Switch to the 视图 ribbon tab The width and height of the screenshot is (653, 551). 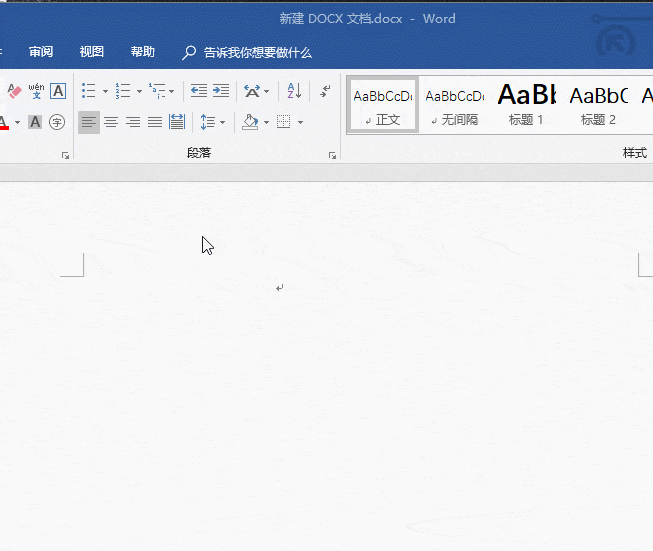tap(92, 52)
